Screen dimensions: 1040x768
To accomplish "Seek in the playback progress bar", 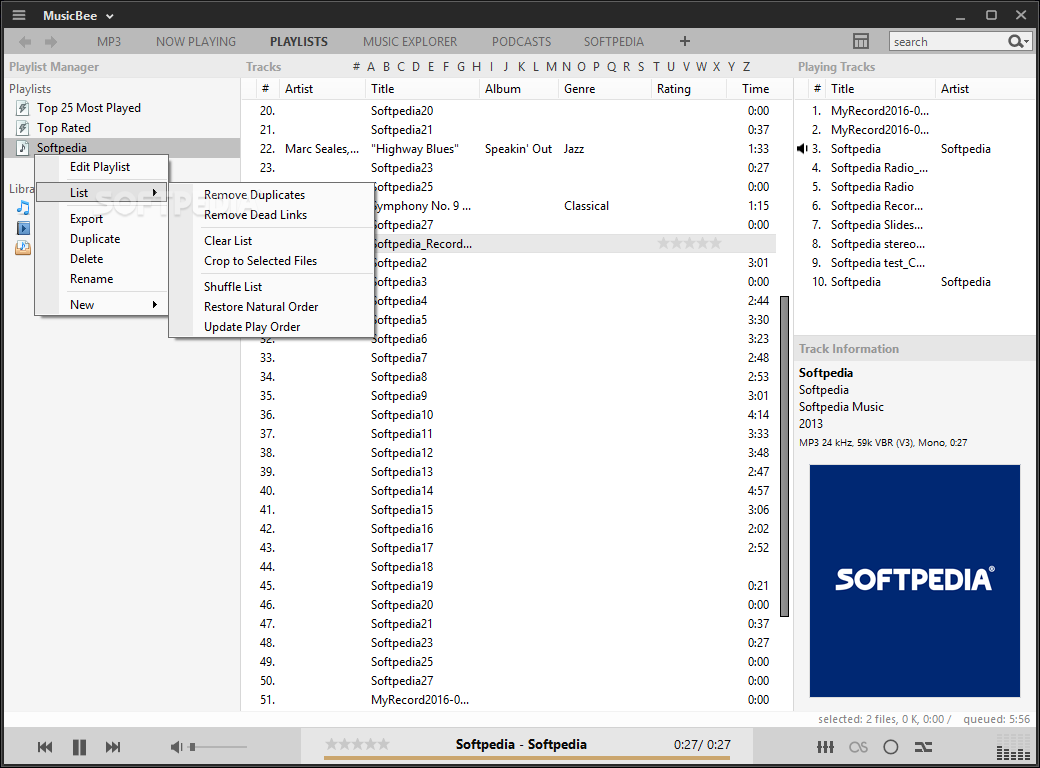I will pos(527,757).
